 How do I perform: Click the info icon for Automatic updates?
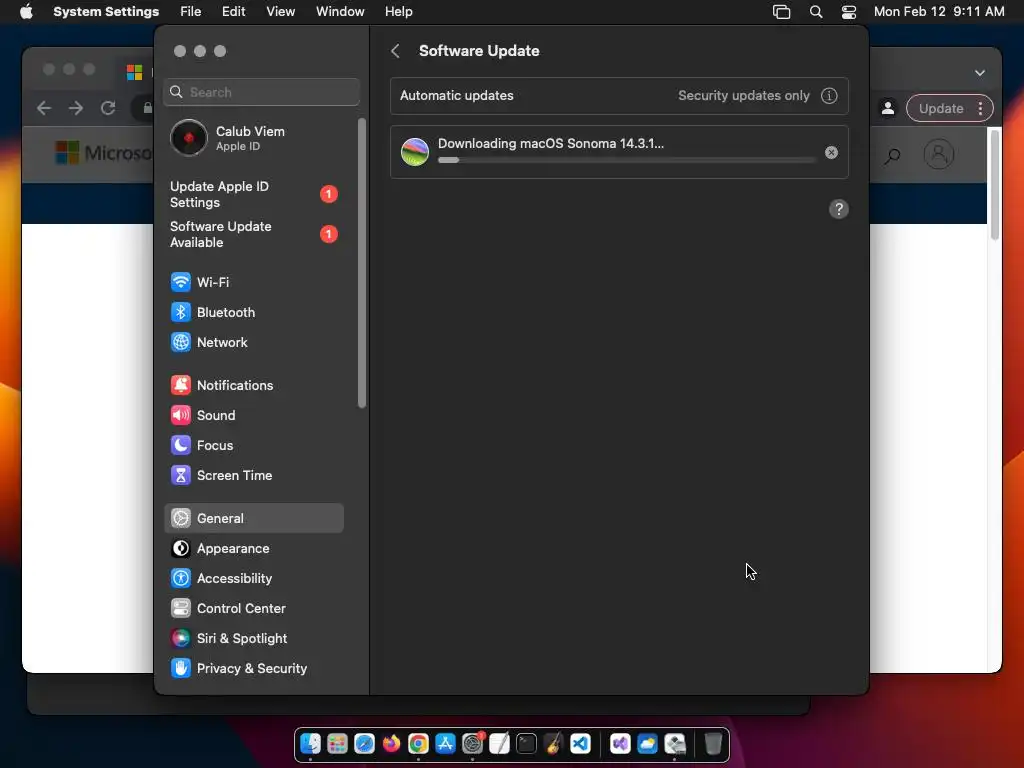tap(829, 95)
